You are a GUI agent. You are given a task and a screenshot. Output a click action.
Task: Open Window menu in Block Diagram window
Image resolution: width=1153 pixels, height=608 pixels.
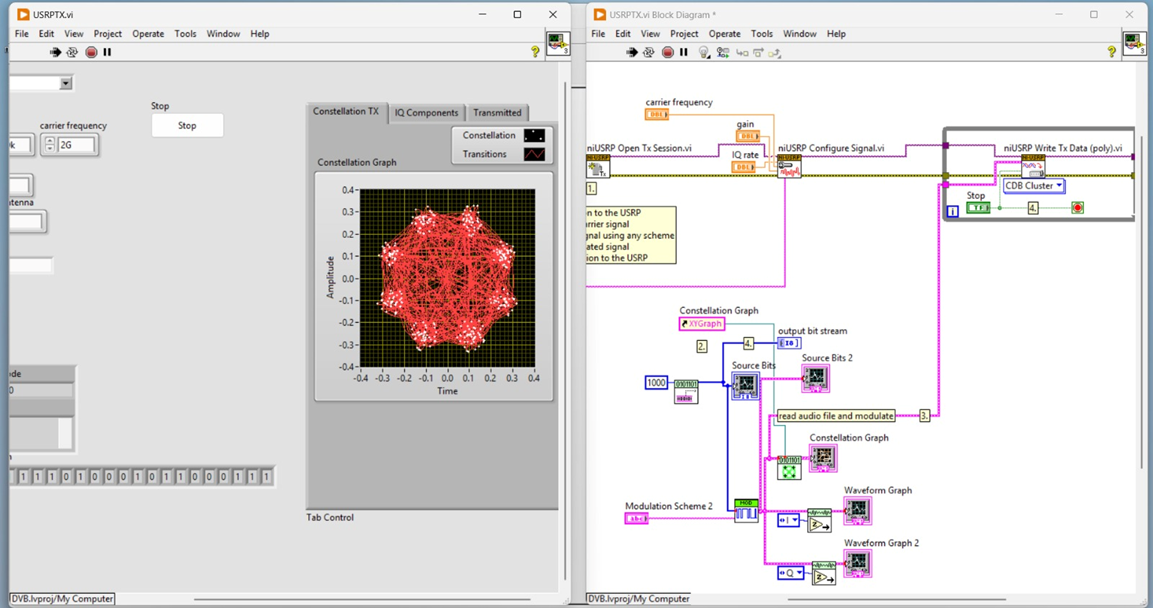pos(799,34)
